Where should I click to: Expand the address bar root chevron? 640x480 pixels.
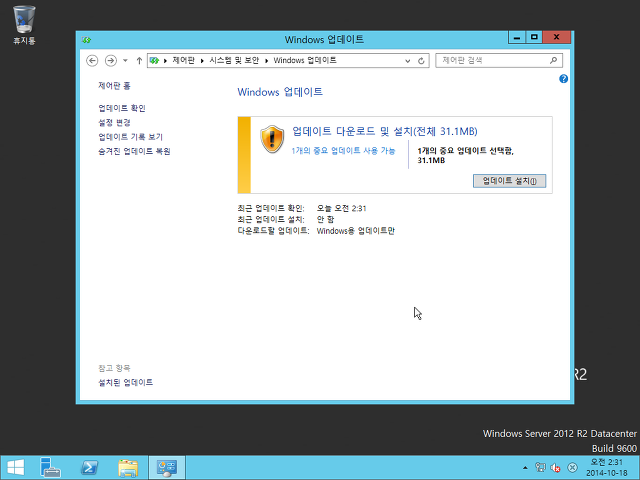[165, 61]
